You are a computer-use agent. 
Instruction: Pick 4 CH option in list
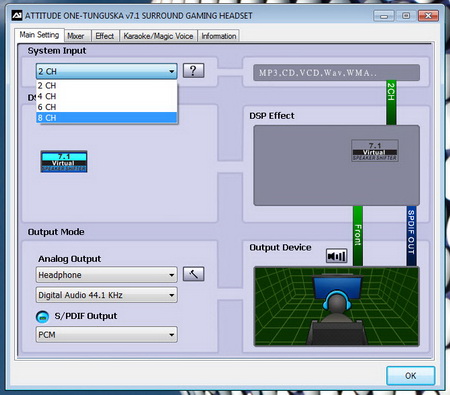[106, 96]
